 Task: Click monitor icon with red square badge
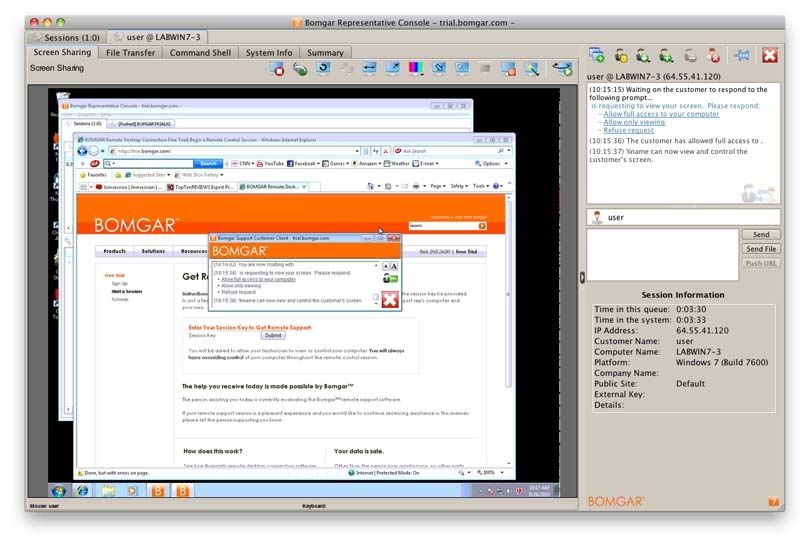click(508, 69)
